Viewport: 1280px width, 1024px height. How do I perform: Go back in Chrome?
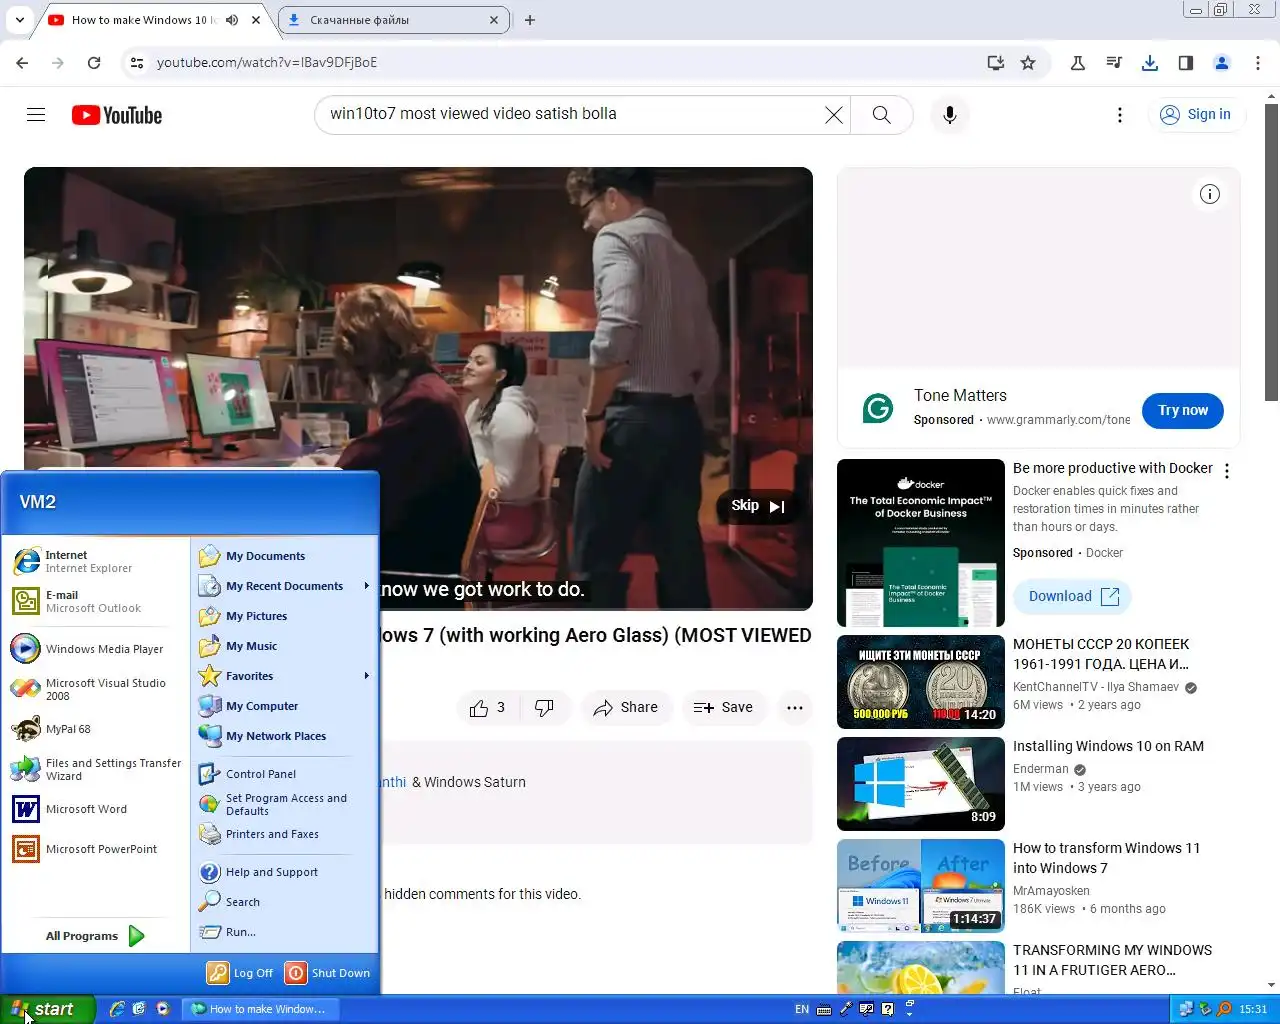tap(22, 62)
